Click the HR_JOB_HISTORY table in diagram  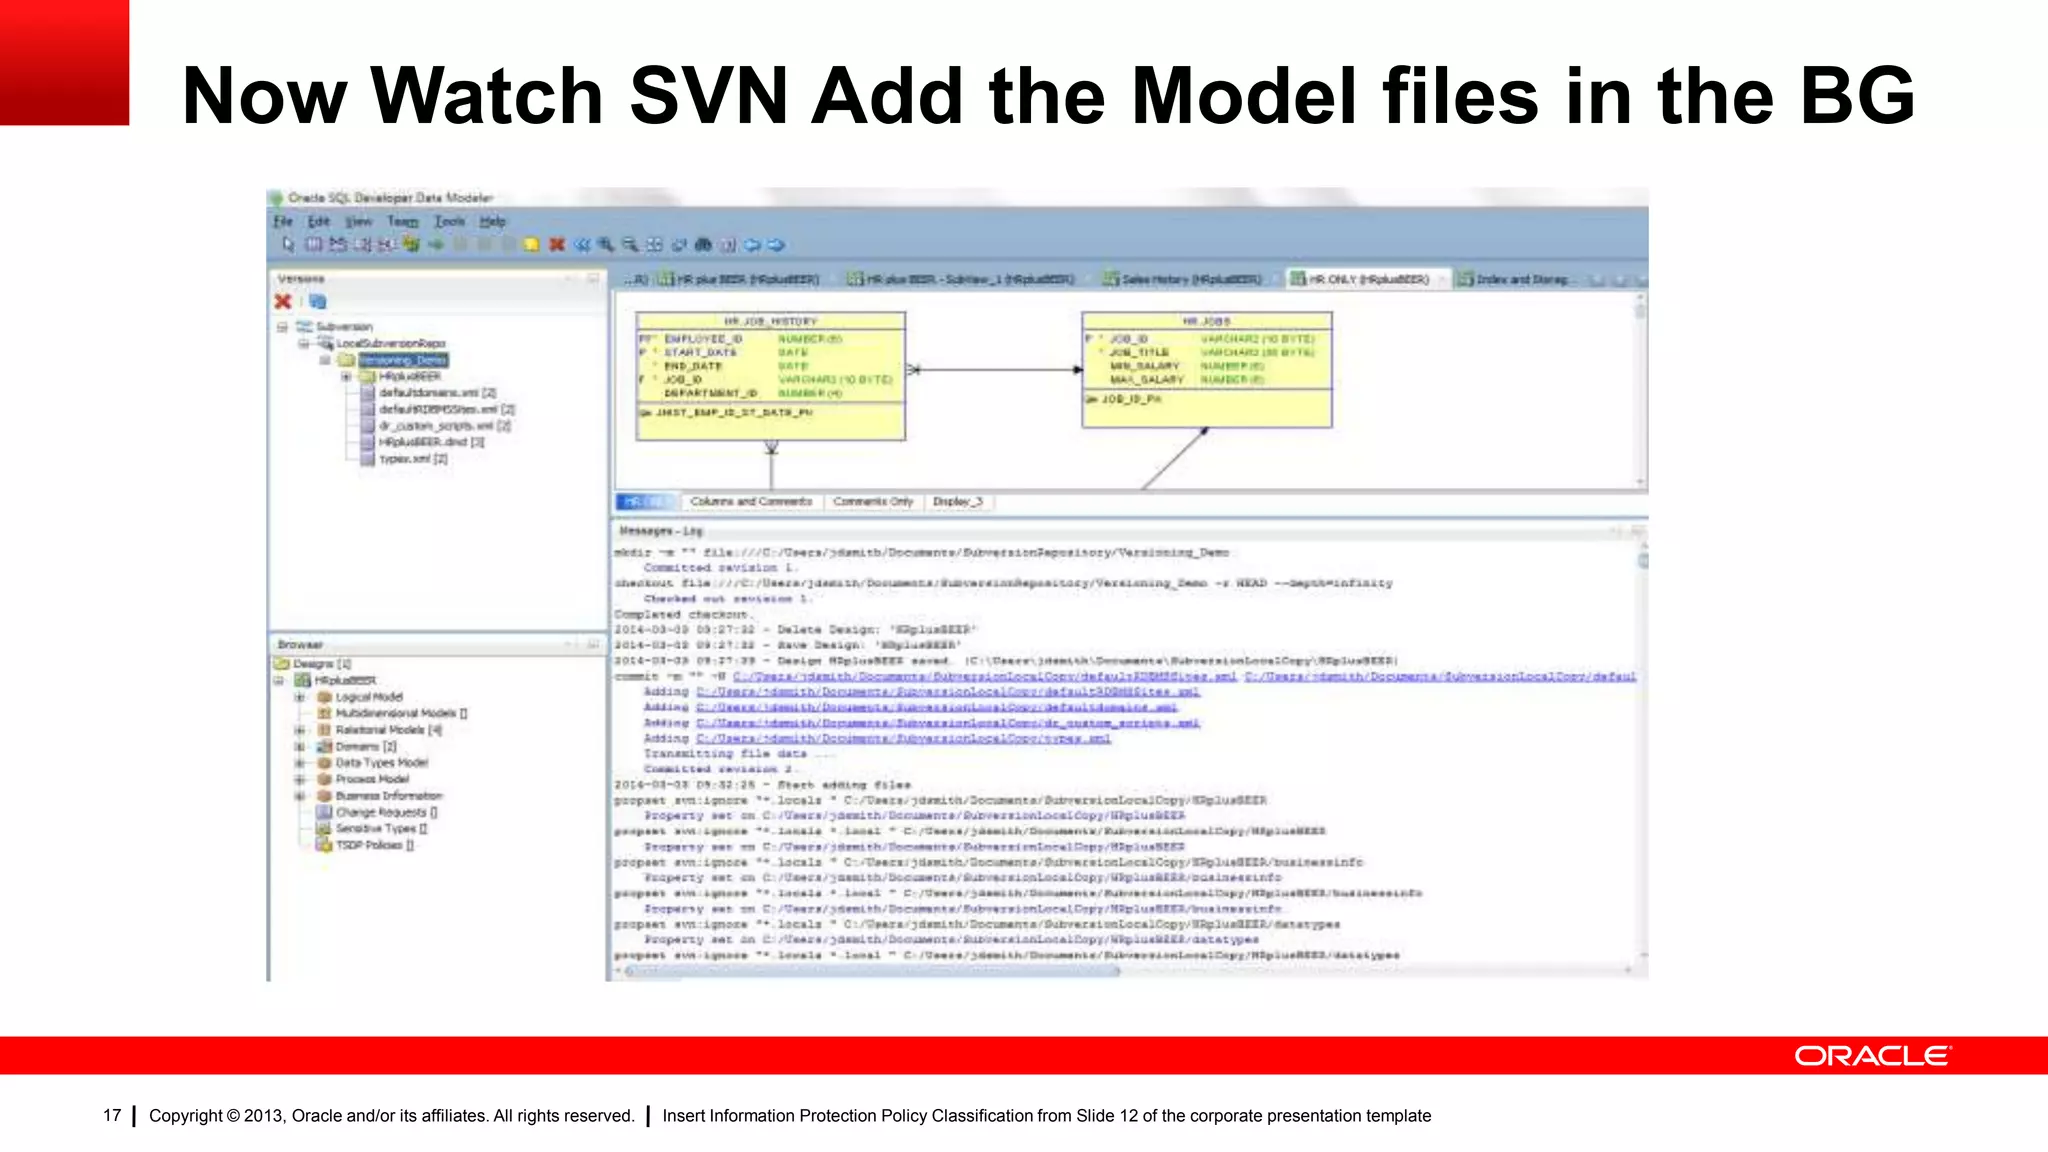770,376
